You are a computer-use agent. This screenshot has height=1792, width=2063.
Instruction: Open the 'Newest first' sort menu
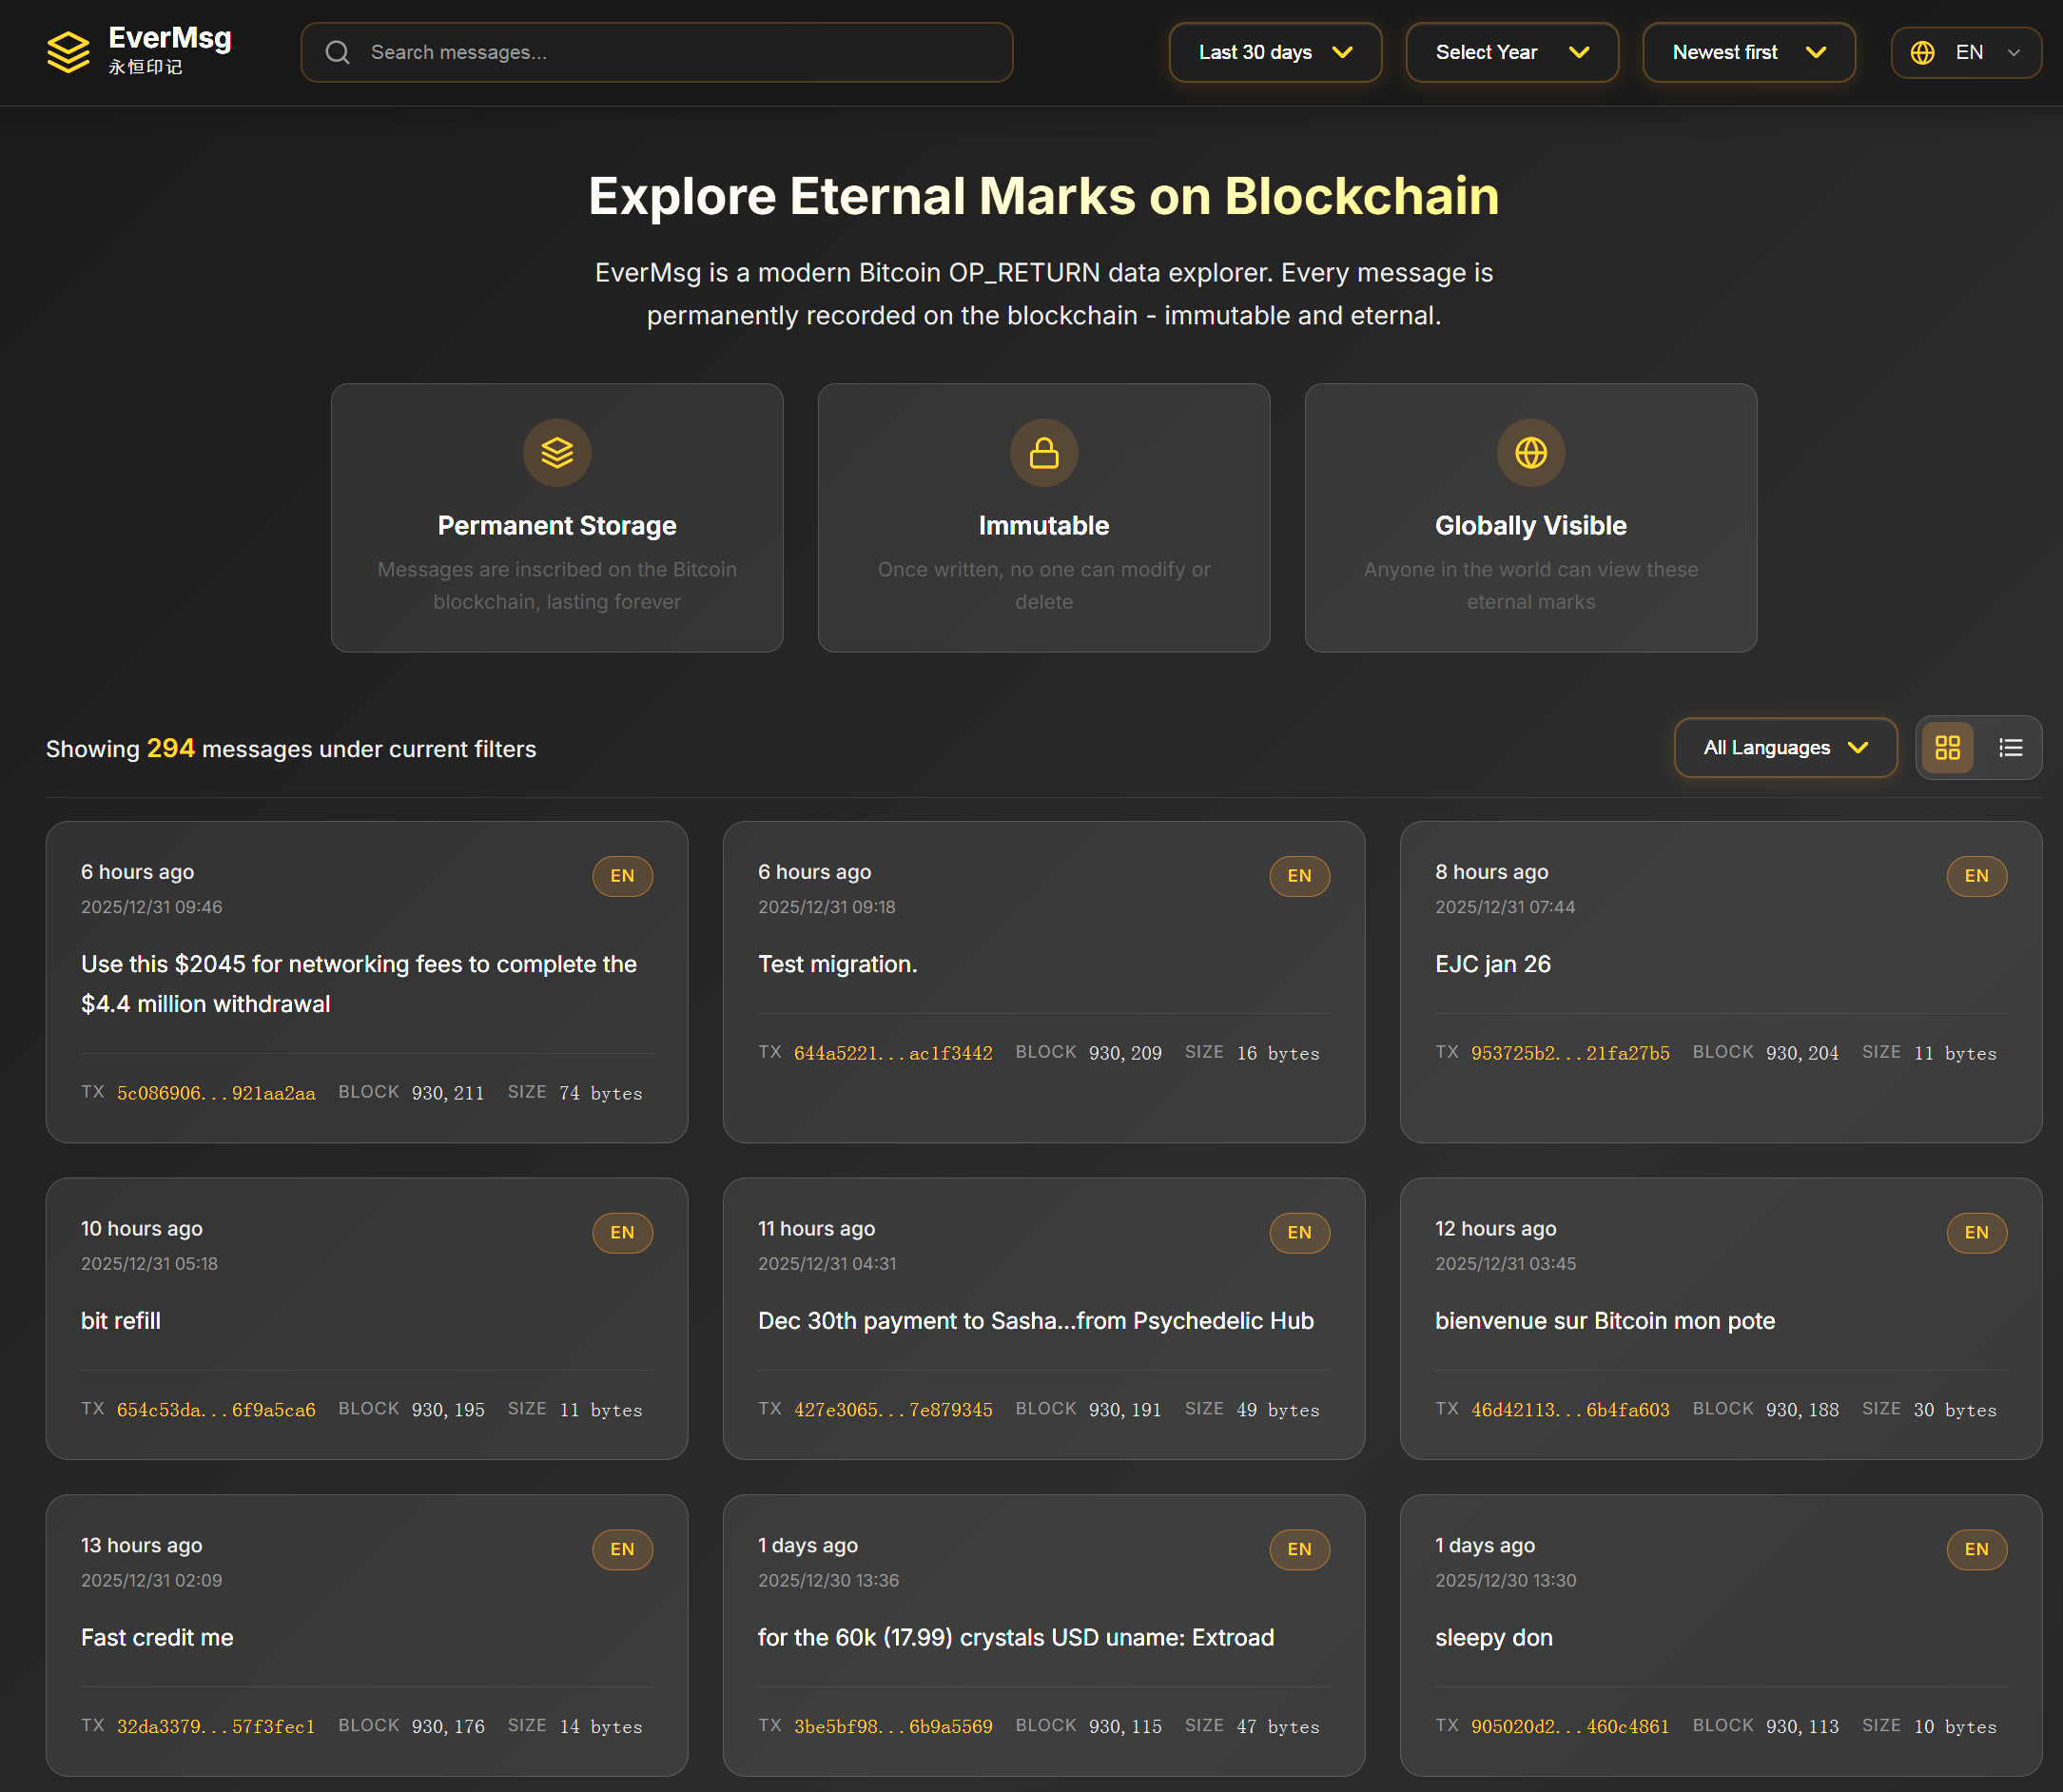coord(1748,52)
